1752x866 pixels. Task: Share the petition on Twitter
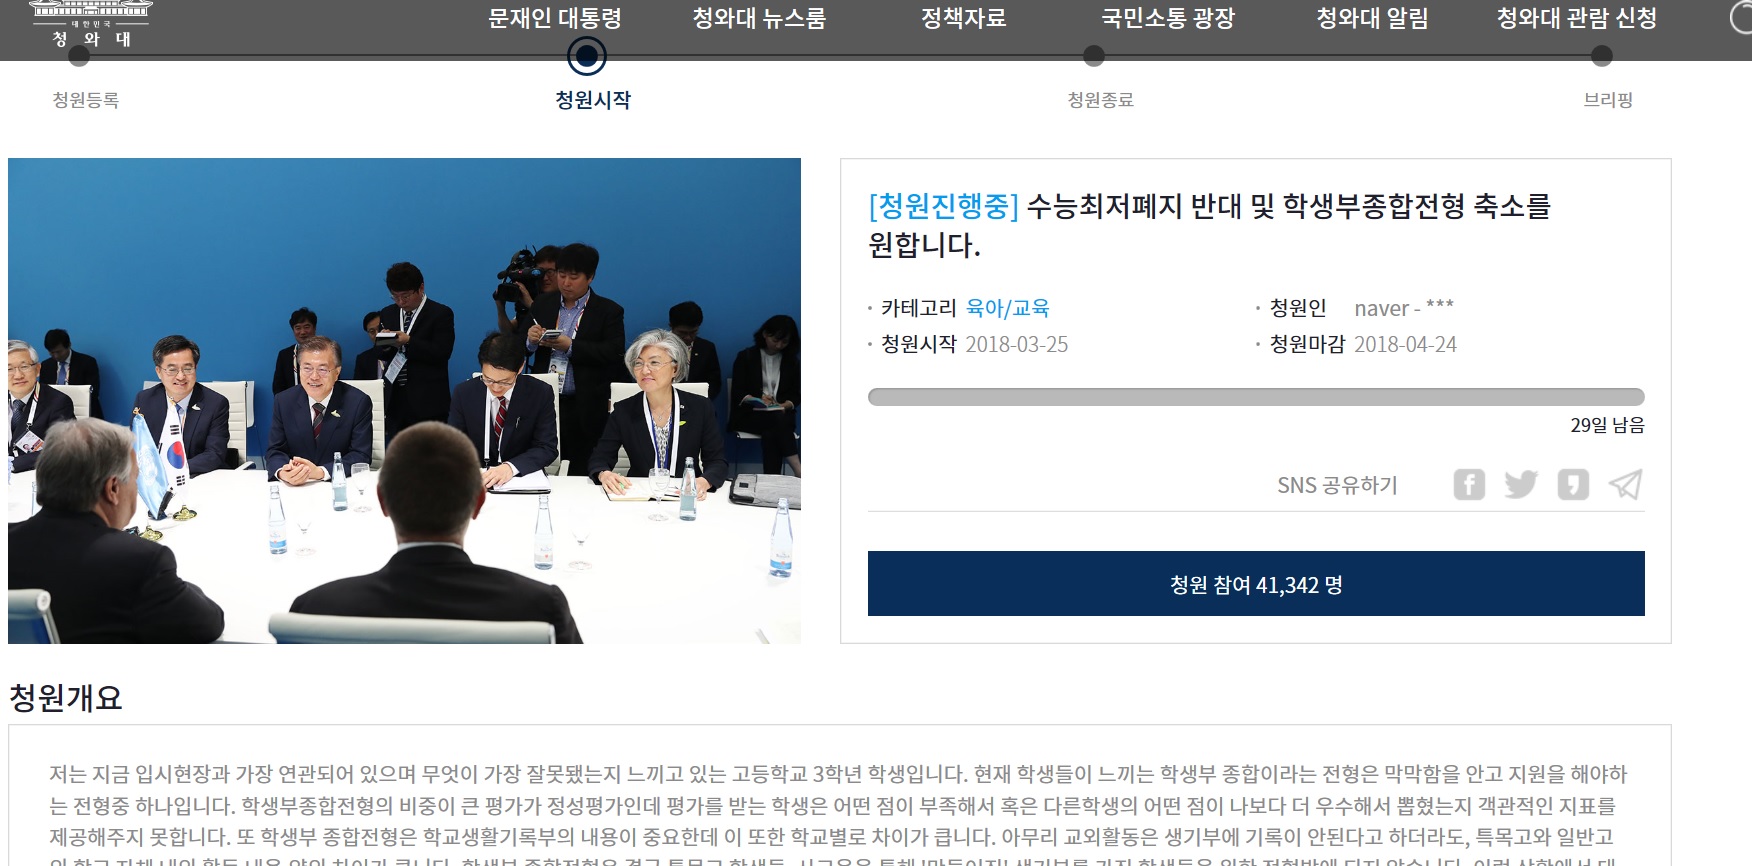pos(1521,485)
